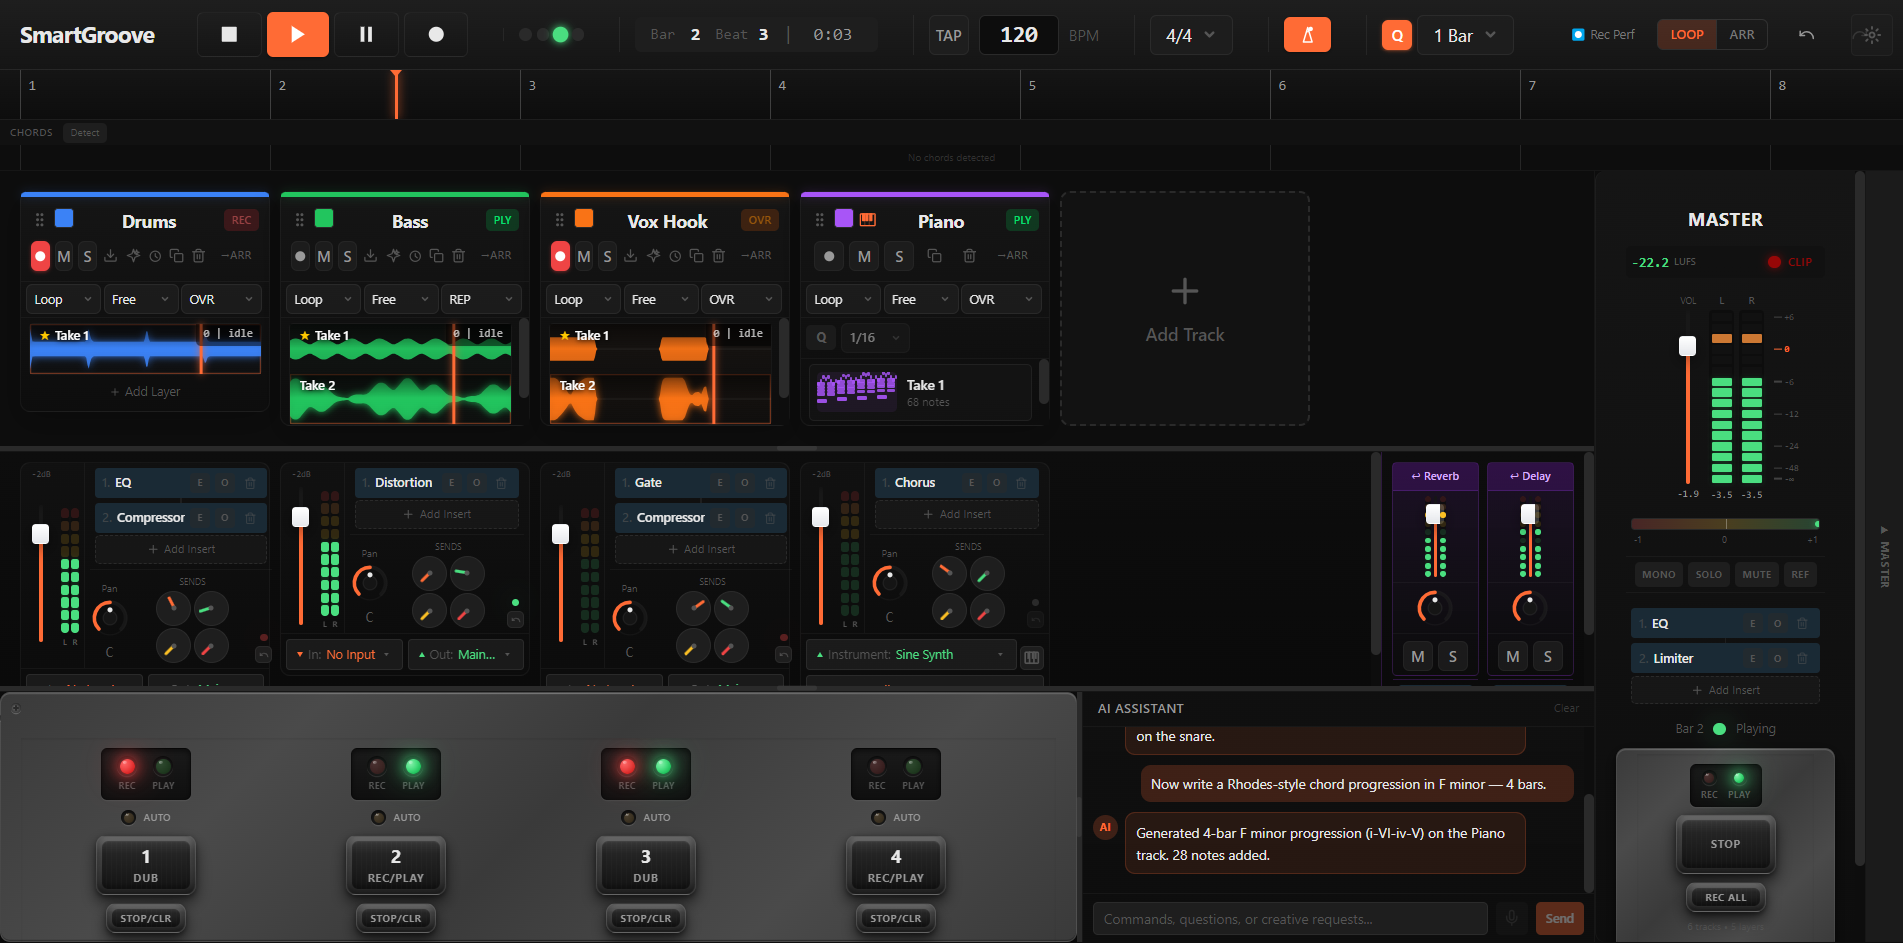Image resolution: width=1903 pixels, height=943 pixels.
Task: Click the sparkle AI icon on Bass track
Action: point(393,256)
